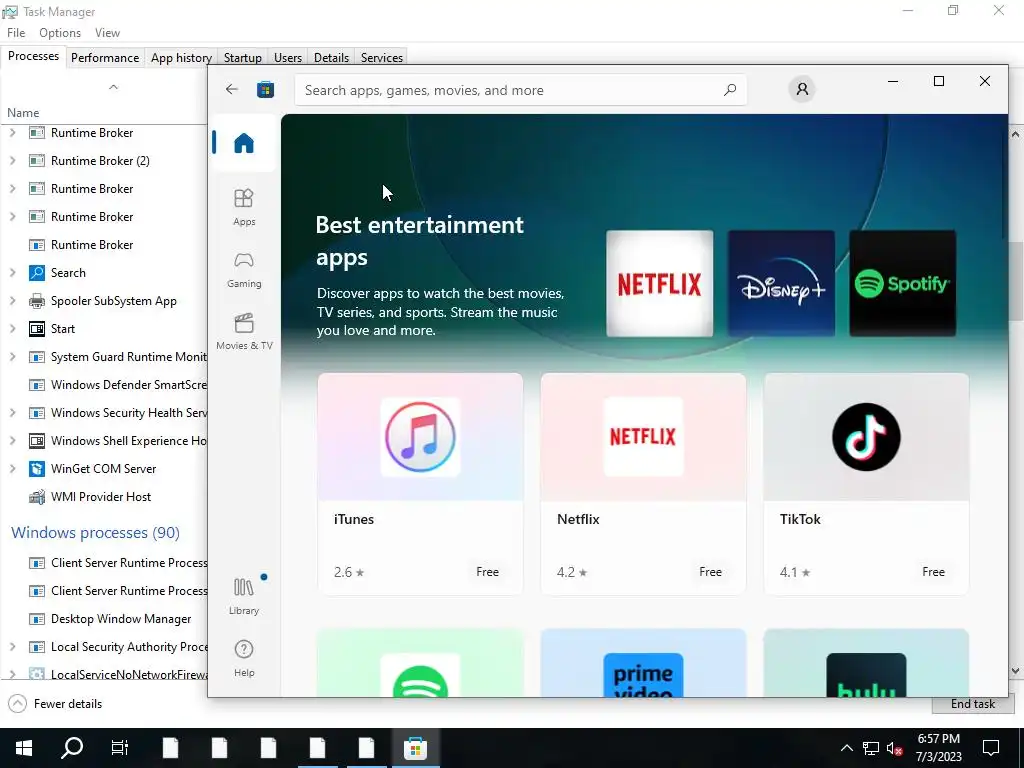1024x768 pixels.
Task: Open Store Help
Action: pos(244,658)
